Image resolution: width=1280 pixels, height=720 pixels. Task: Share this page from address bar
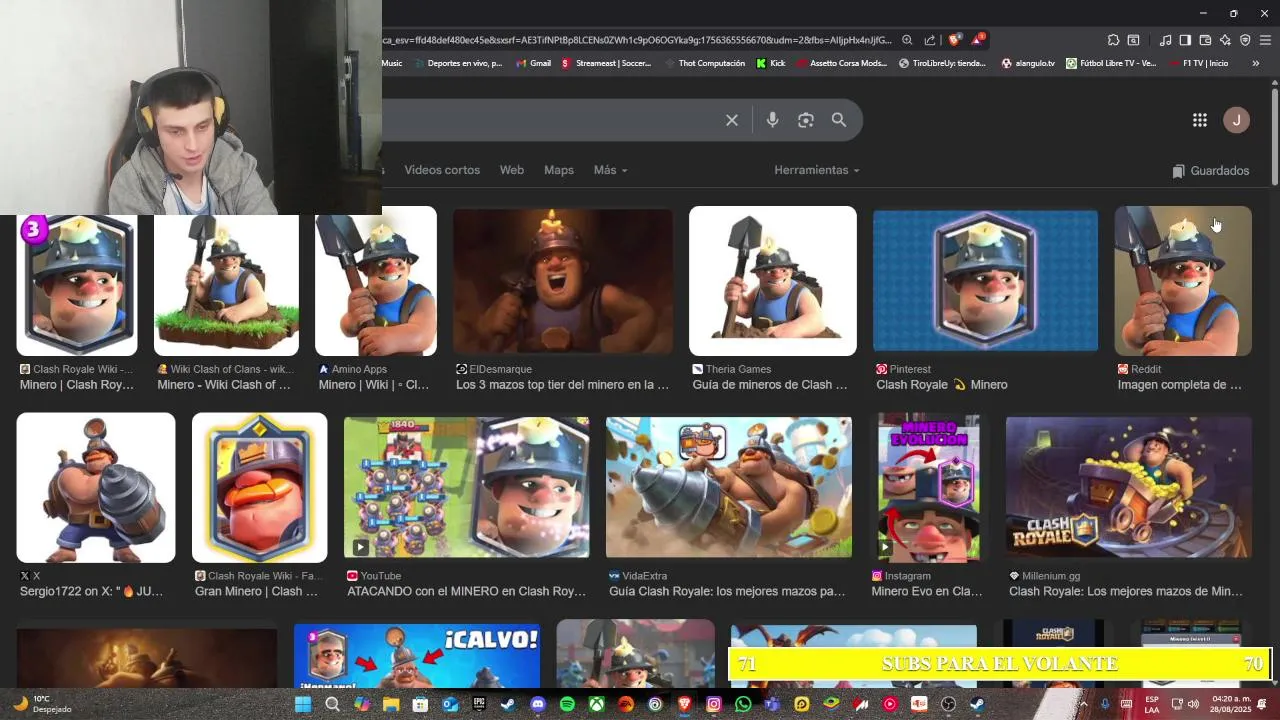coord(930,40)
